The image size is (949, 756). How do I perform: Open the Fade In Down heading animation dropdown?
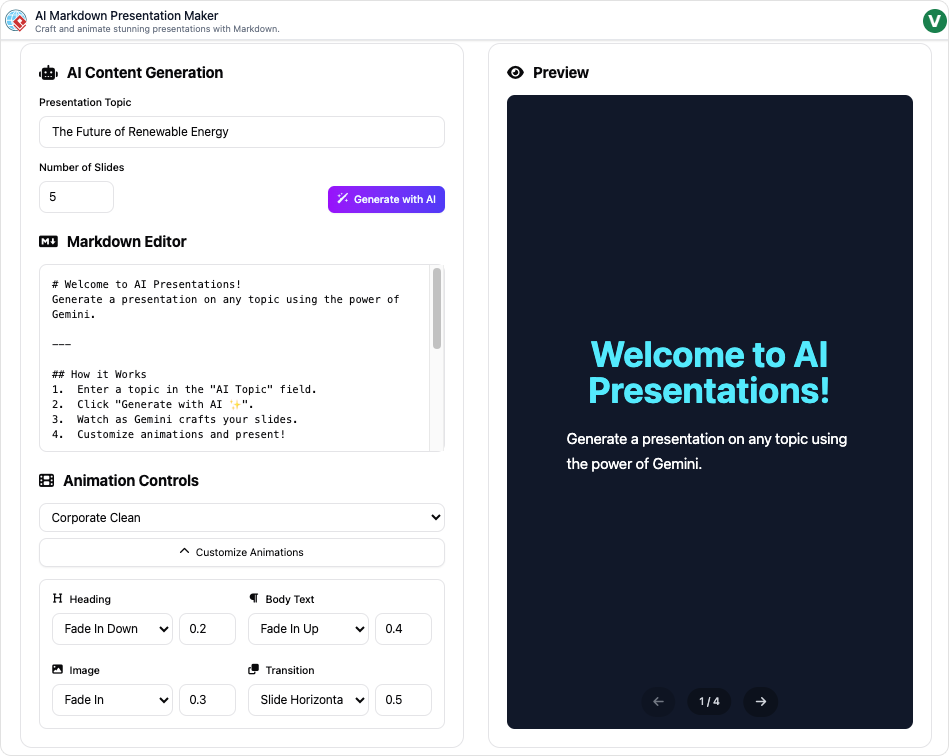pyautogui.click(x=112, y=628)
